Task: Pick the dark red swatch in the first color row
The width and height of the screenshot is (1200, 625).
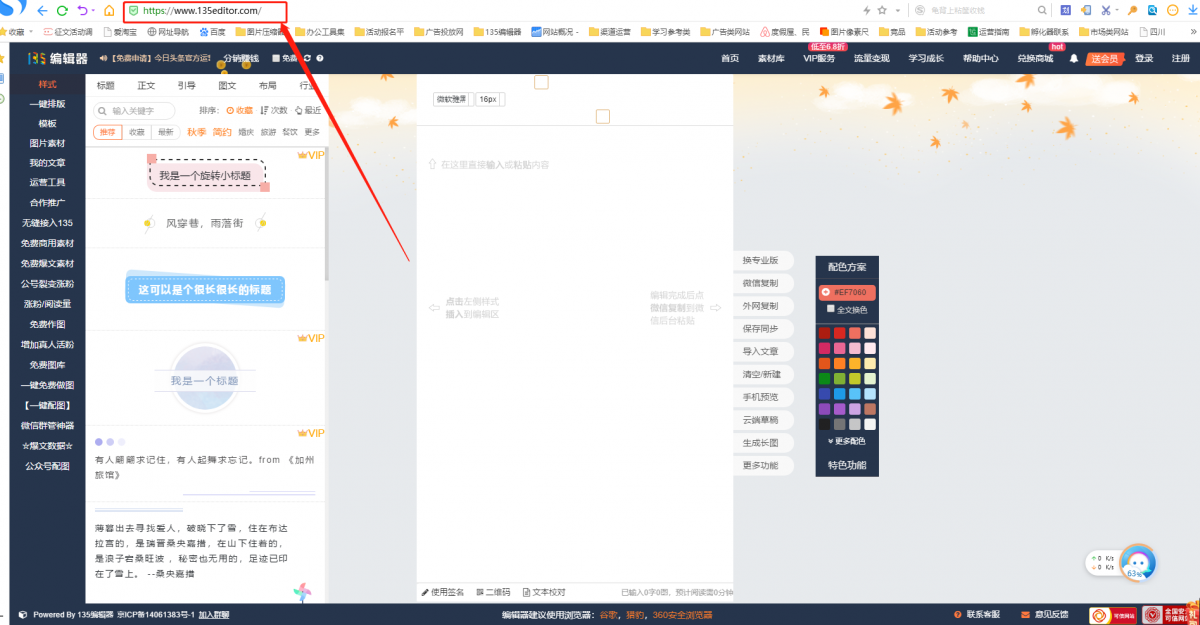Action: point(825,333)
